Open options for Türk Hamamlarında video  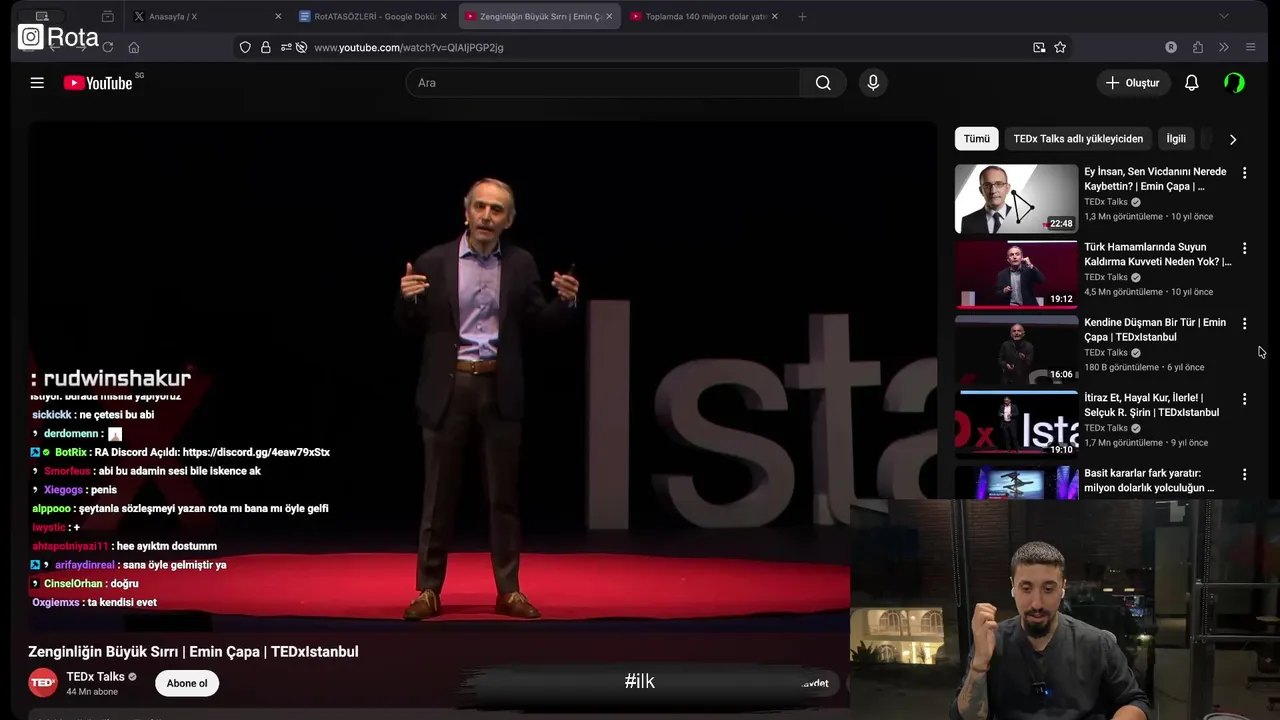[1244, 248]
